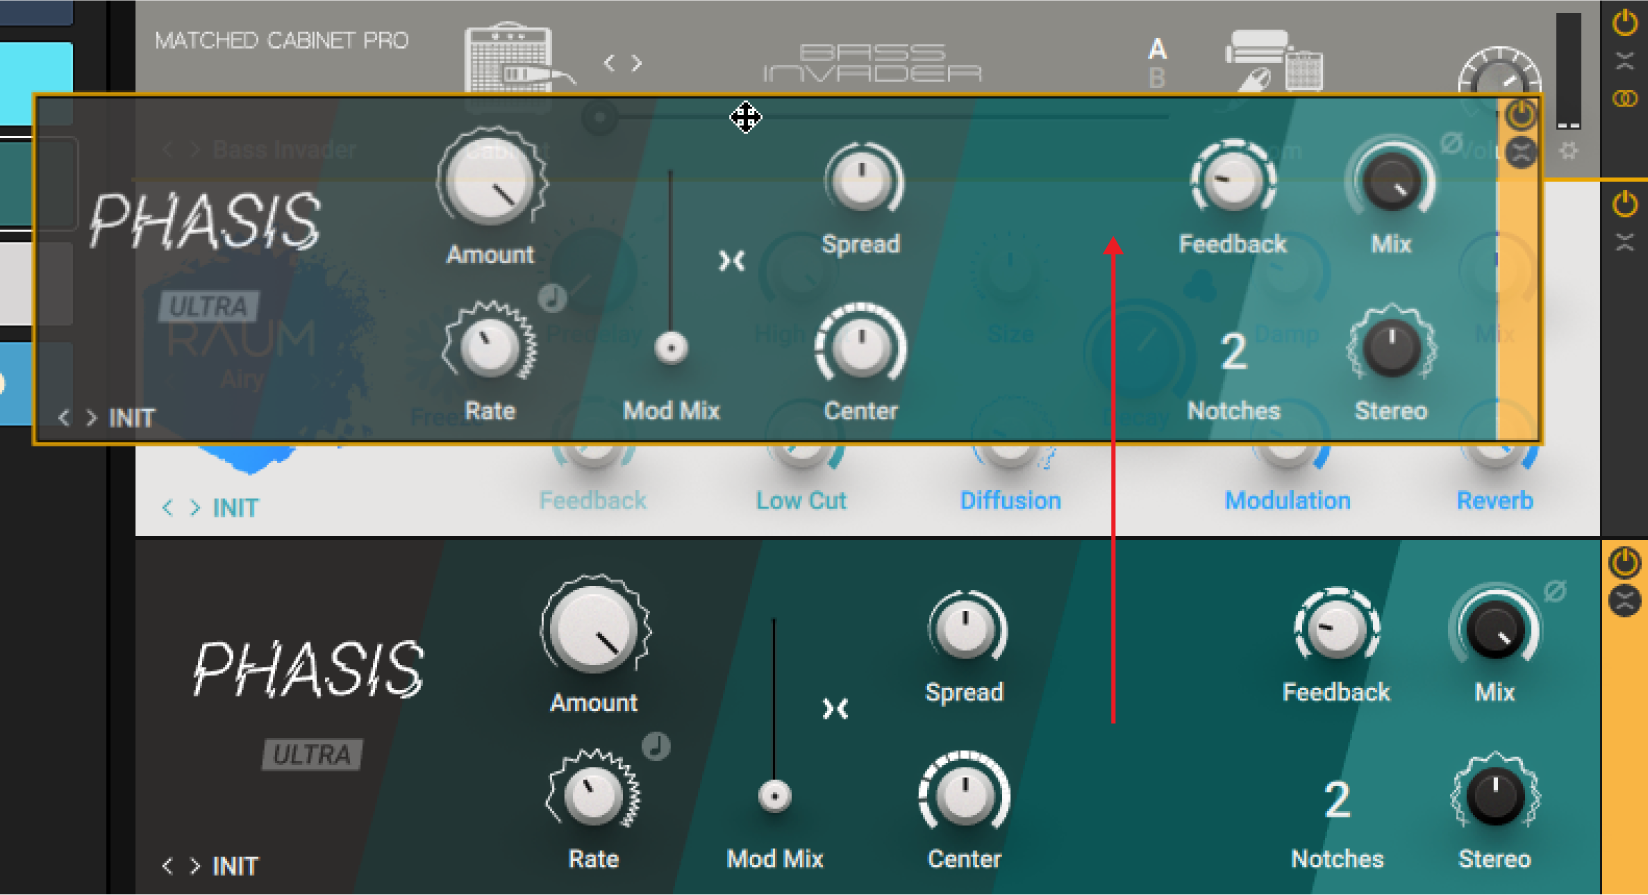Toggle power on the dragged Phasis module
The height and width of the screenshot is (895, 1648).
pyautogui.click(x=1521, y=114)
